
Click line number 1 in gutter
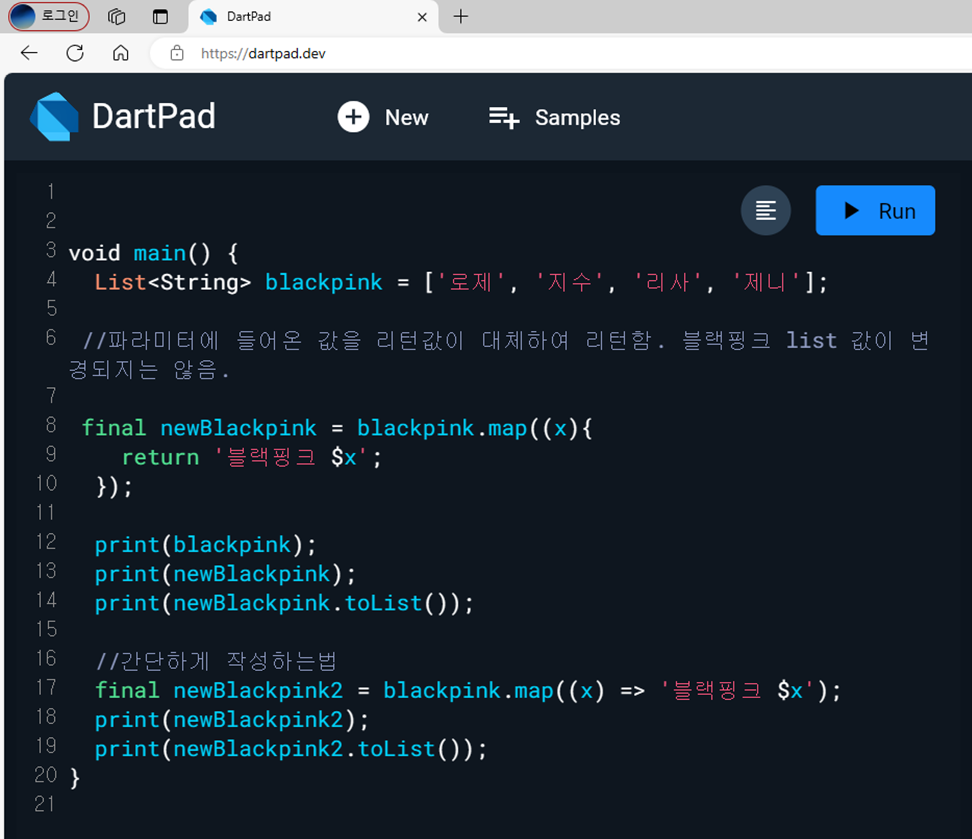click(51, 192)
